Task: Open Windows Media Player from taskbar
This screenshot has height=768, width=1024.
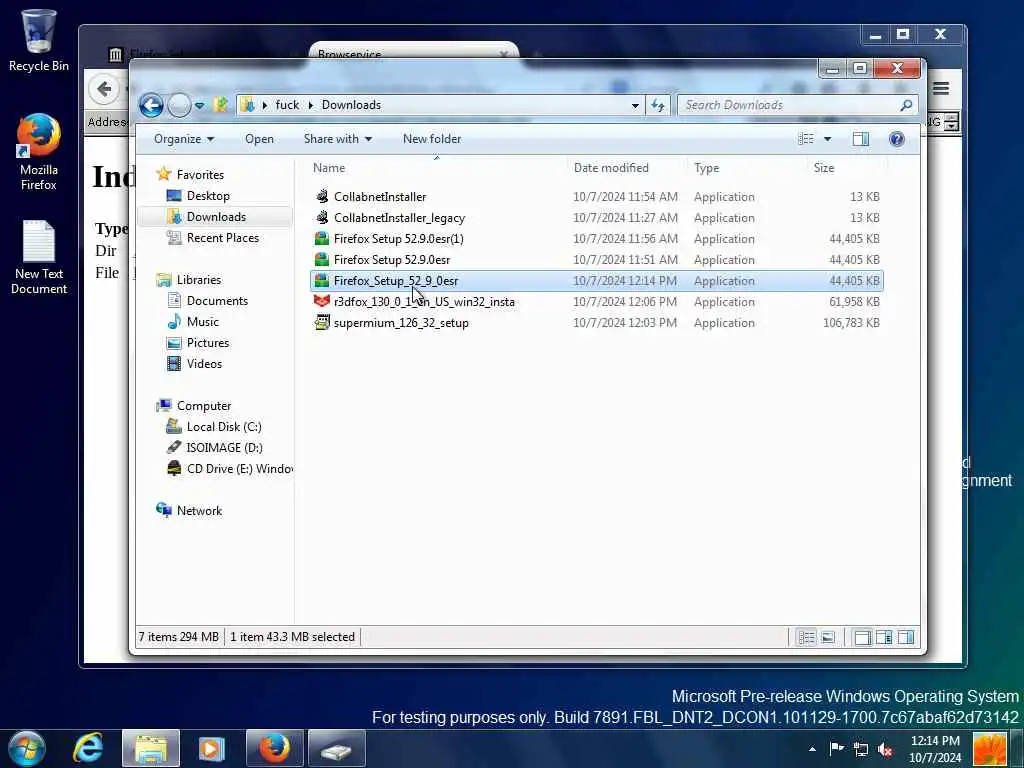Action: 212,748
